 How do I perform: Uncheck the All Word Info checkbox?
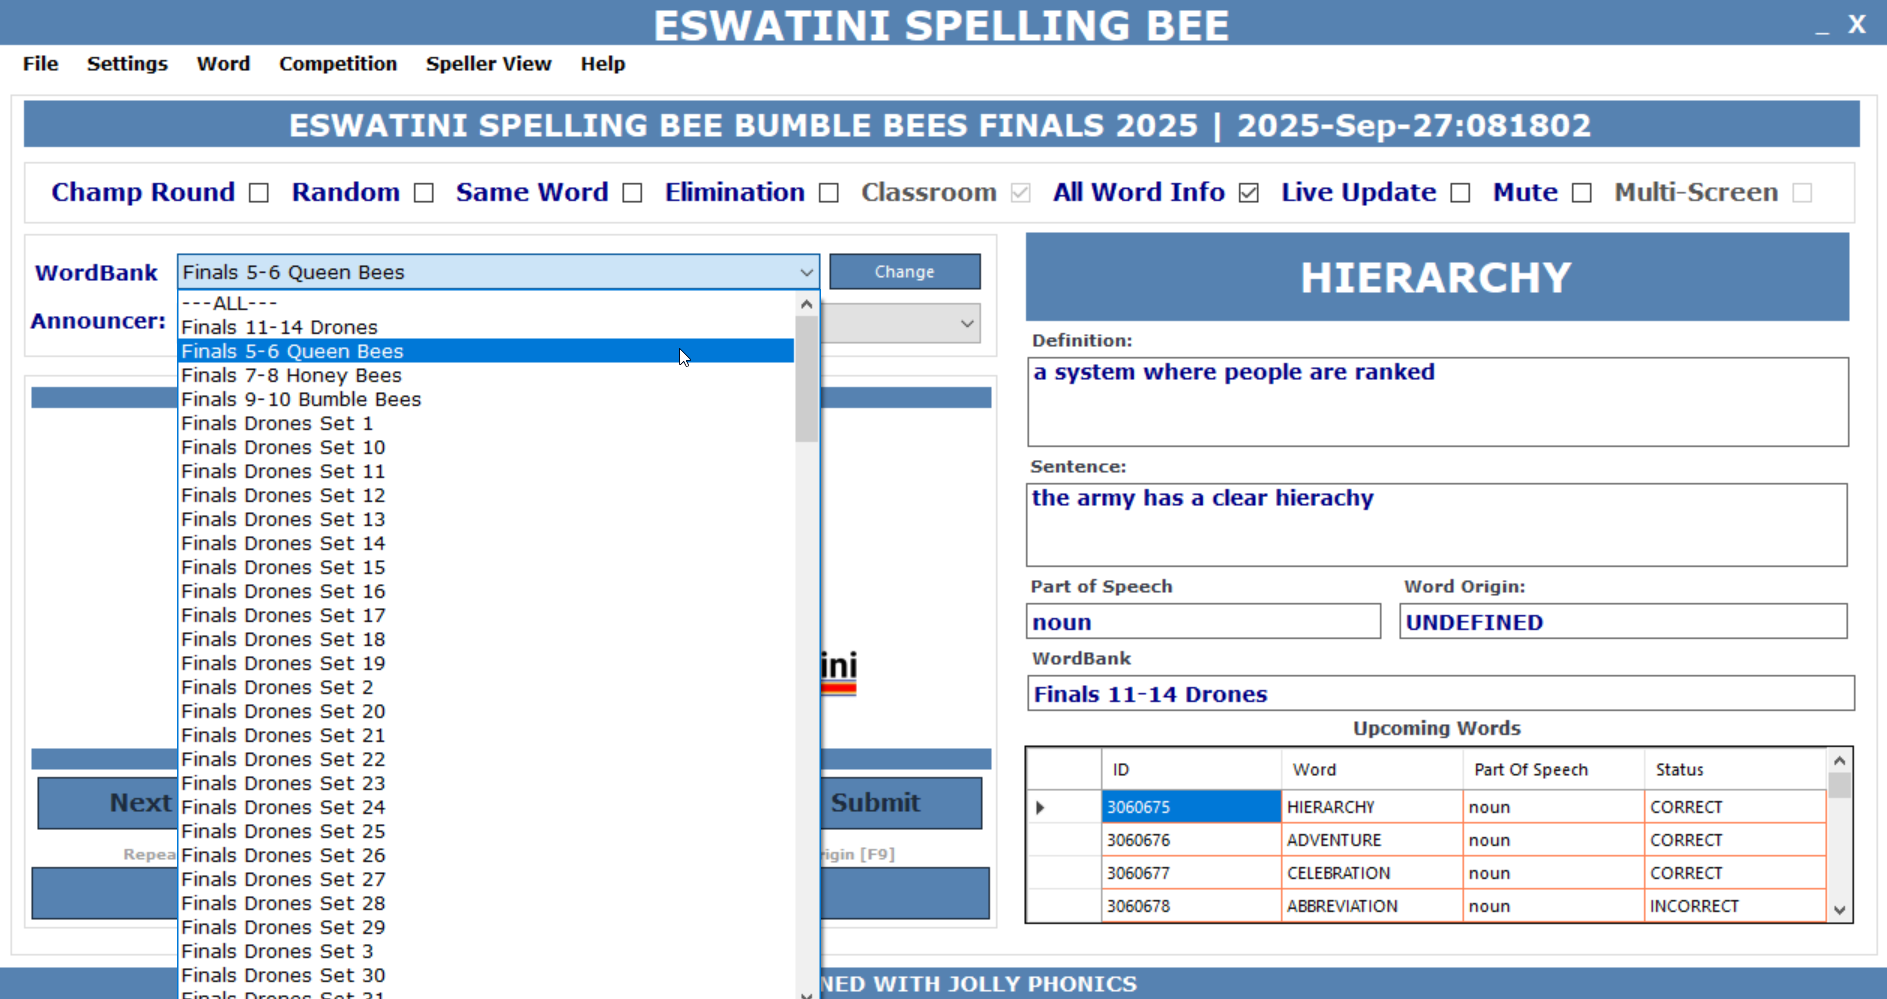pos(1248,193)
